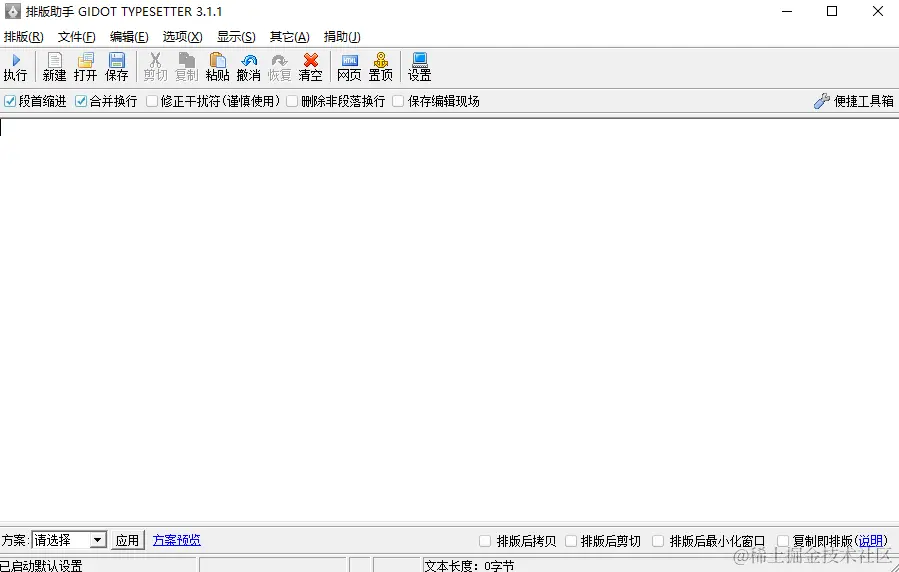The image size is (899, 572).
Task: Click the app logo in title bar
Action: click(12, 11)
